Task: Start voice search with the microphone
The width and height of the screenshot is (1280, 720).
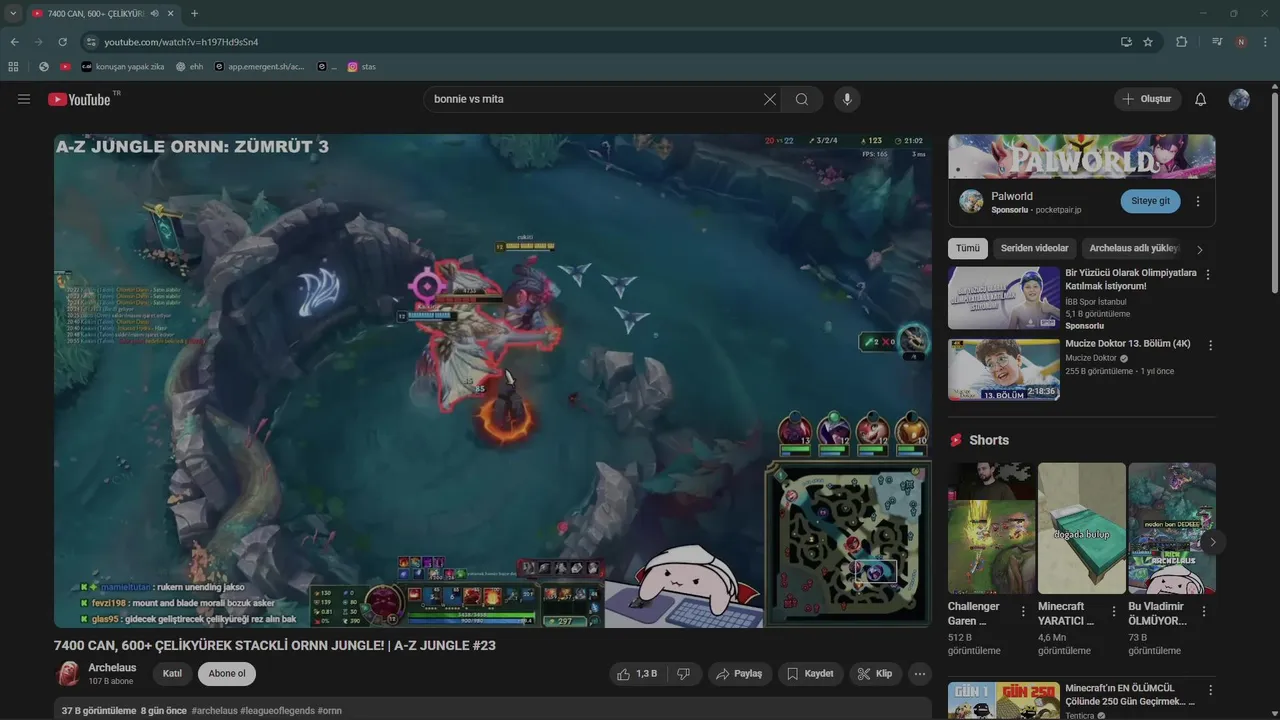Action: tap(847, 99)
